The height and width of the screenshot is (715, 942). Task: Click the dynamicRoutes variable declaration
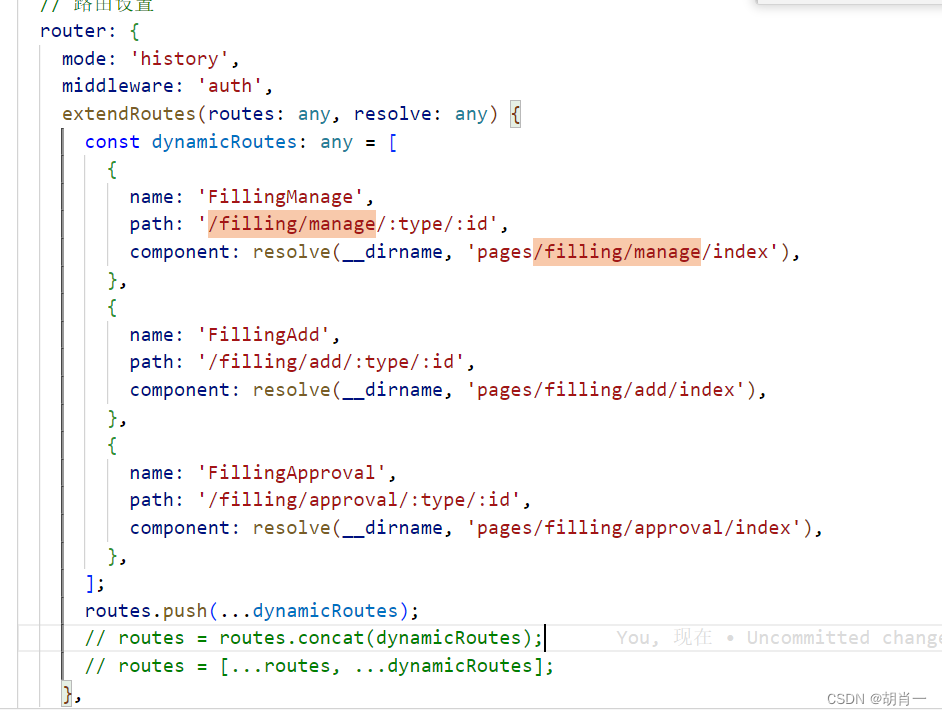pos(224,142)
